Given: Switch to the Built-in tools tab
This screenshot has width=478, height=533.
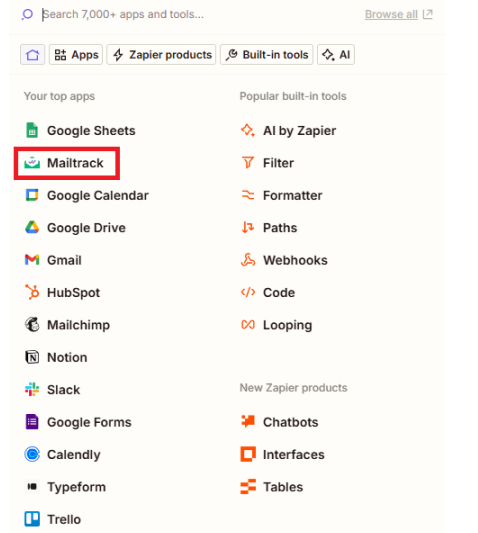Looking at the screenshot, I should [267, 54].
